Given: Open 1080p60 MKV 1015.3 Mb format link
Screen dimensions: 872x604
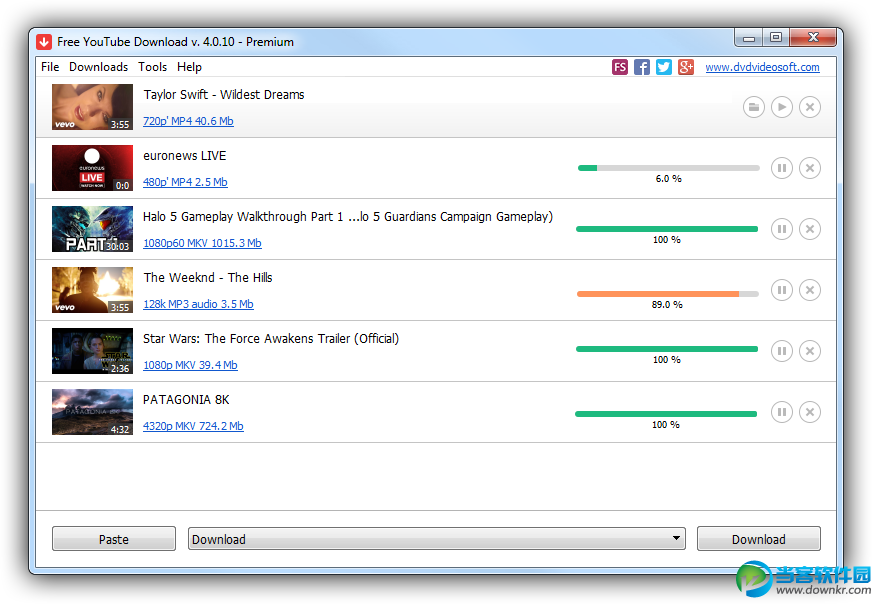Looking at the screenshot, I should [202, 243].
